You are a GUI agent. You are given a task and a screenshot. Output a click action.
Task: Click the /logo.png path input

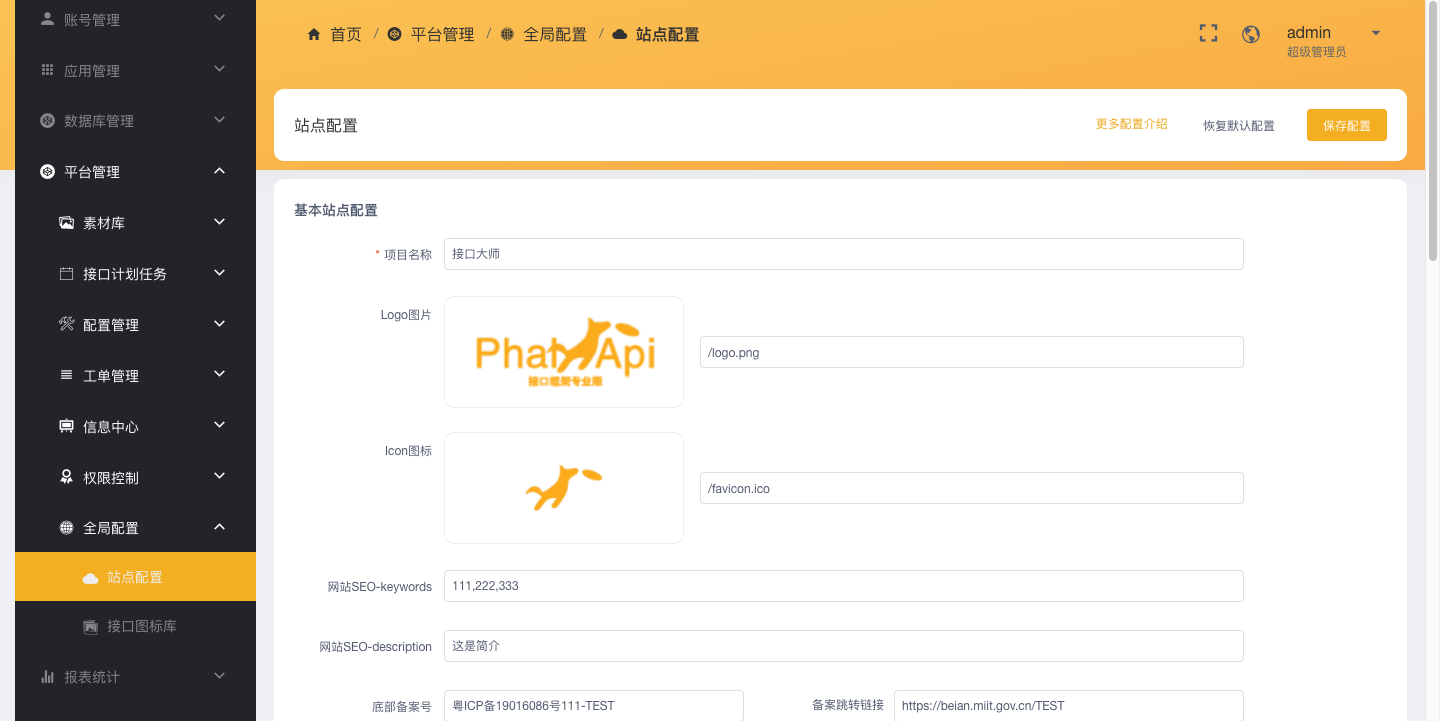click(972, 352)
